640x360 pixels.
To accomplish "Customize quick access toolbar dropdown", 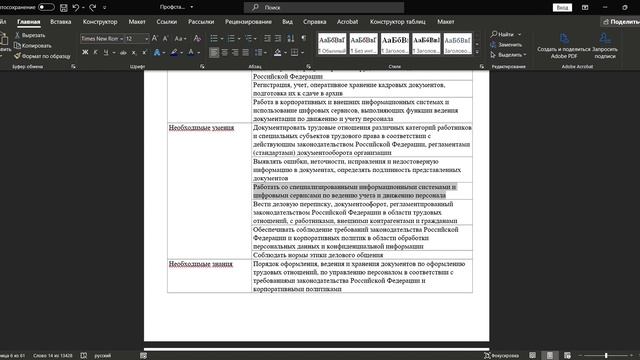I will [x=104, y=7].
